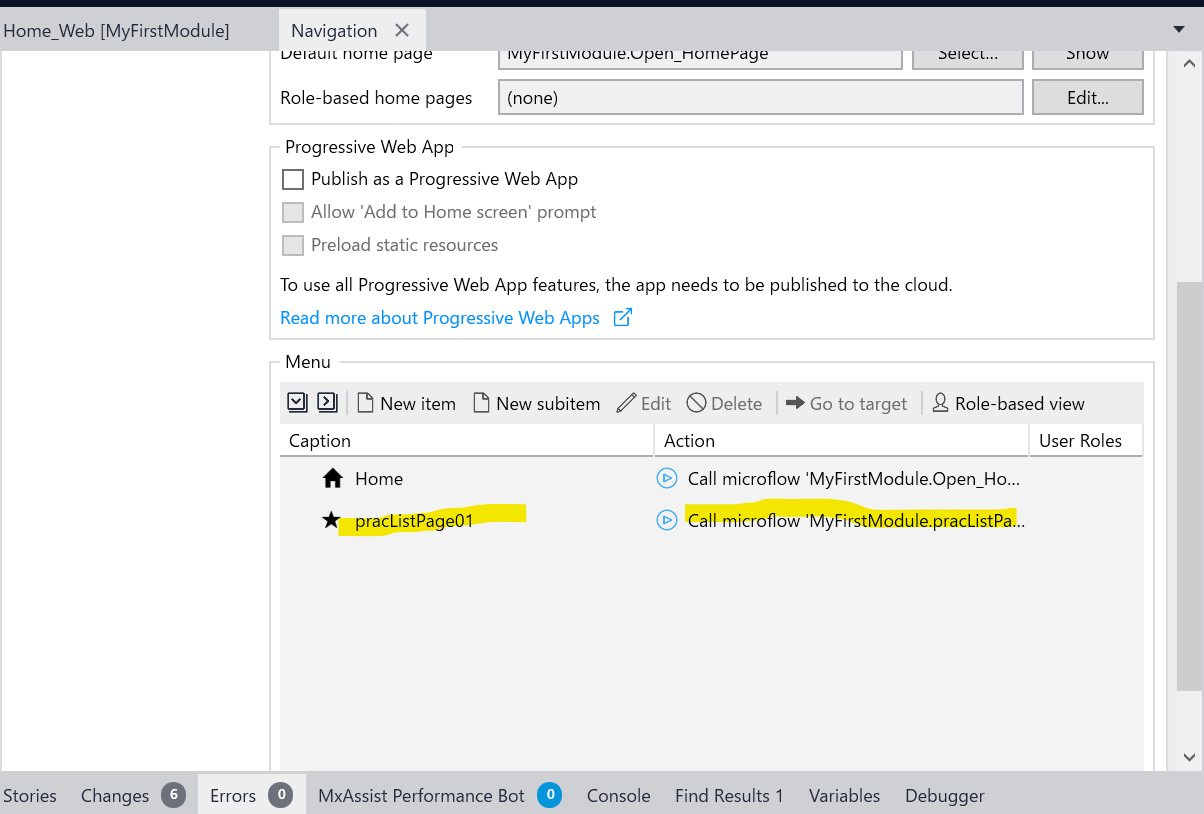Click vertical scrollbar down arrow

1189,757
